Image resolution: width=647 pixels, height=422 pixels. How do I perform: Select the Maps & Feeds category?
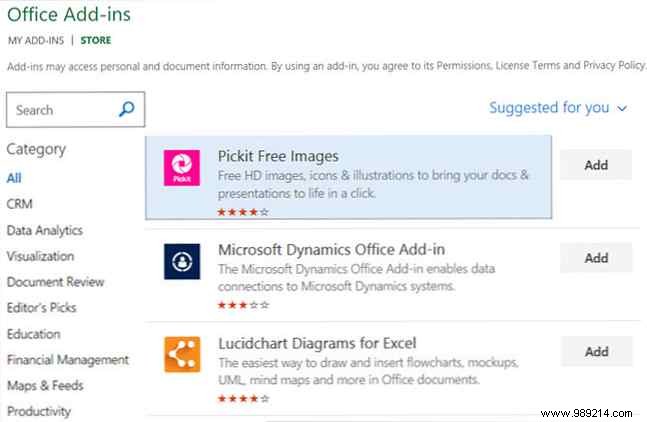45,386
